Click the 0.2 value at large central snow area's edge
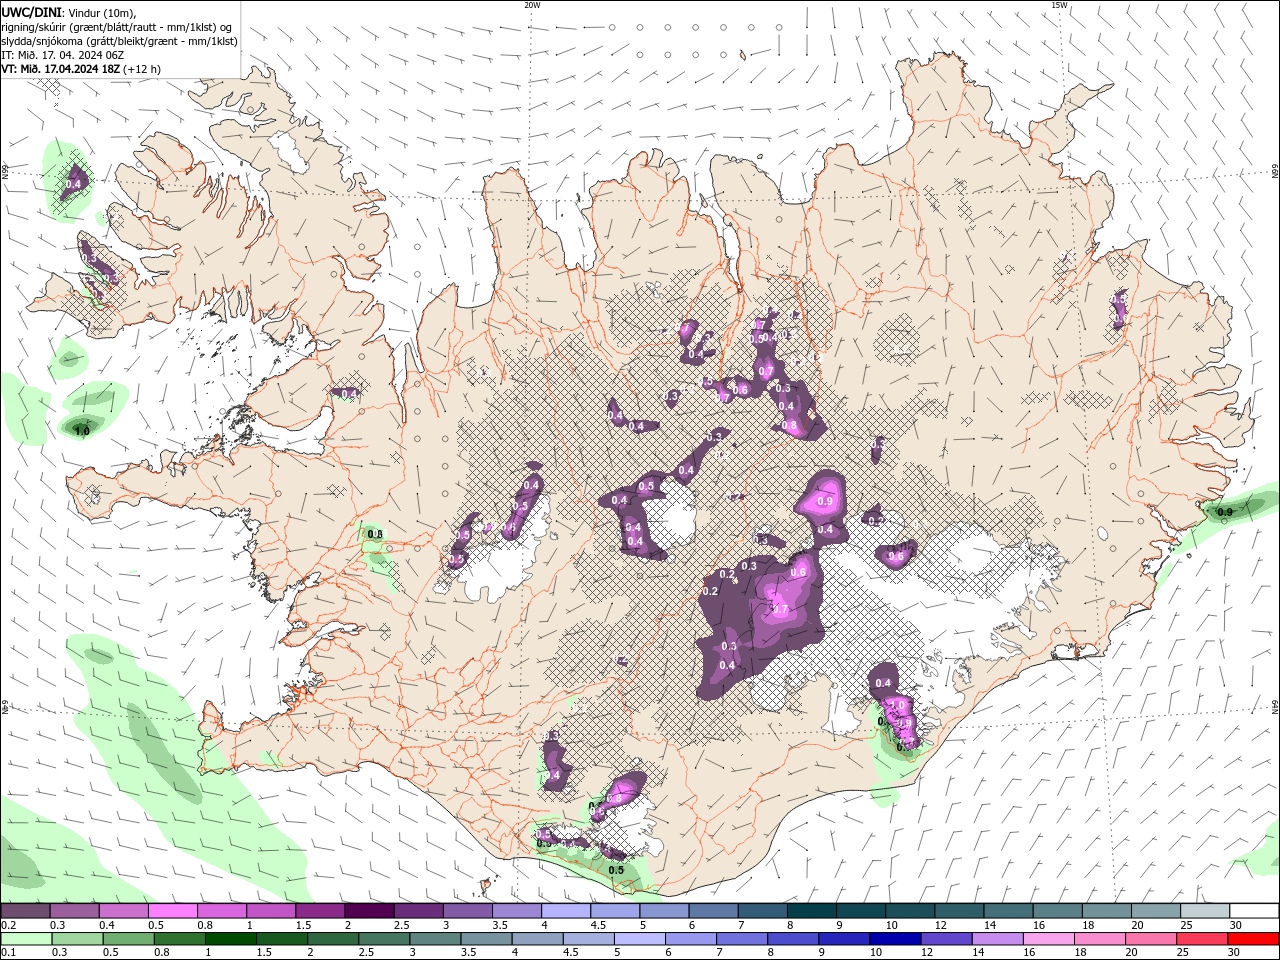 (x=711, y=591)
